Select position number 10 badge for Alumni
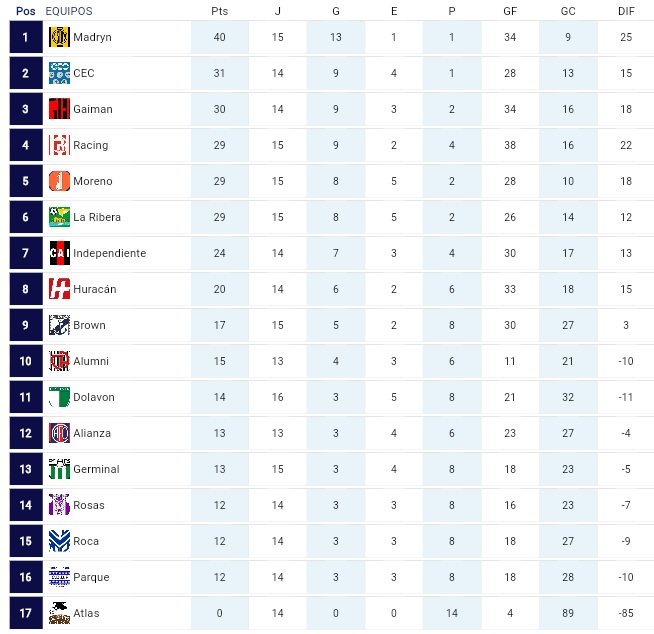Screen dimensions: 654x634 (26, 361)
